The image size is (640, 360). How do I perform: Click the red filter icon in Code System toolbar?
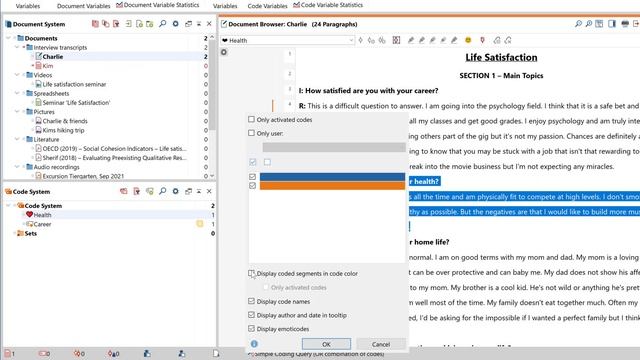(x=137, y=191)
